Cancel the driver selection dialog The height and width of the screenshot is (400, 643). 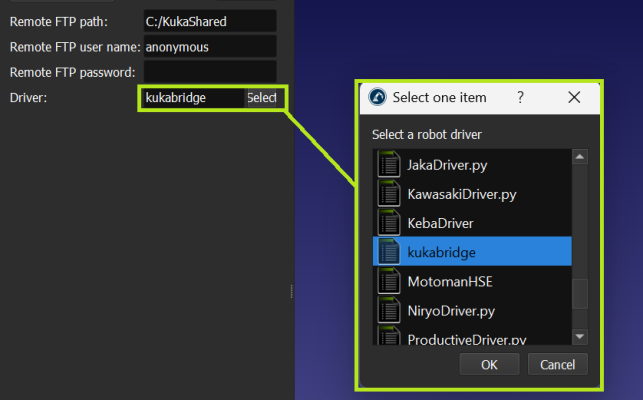click(x=557, y=364)
